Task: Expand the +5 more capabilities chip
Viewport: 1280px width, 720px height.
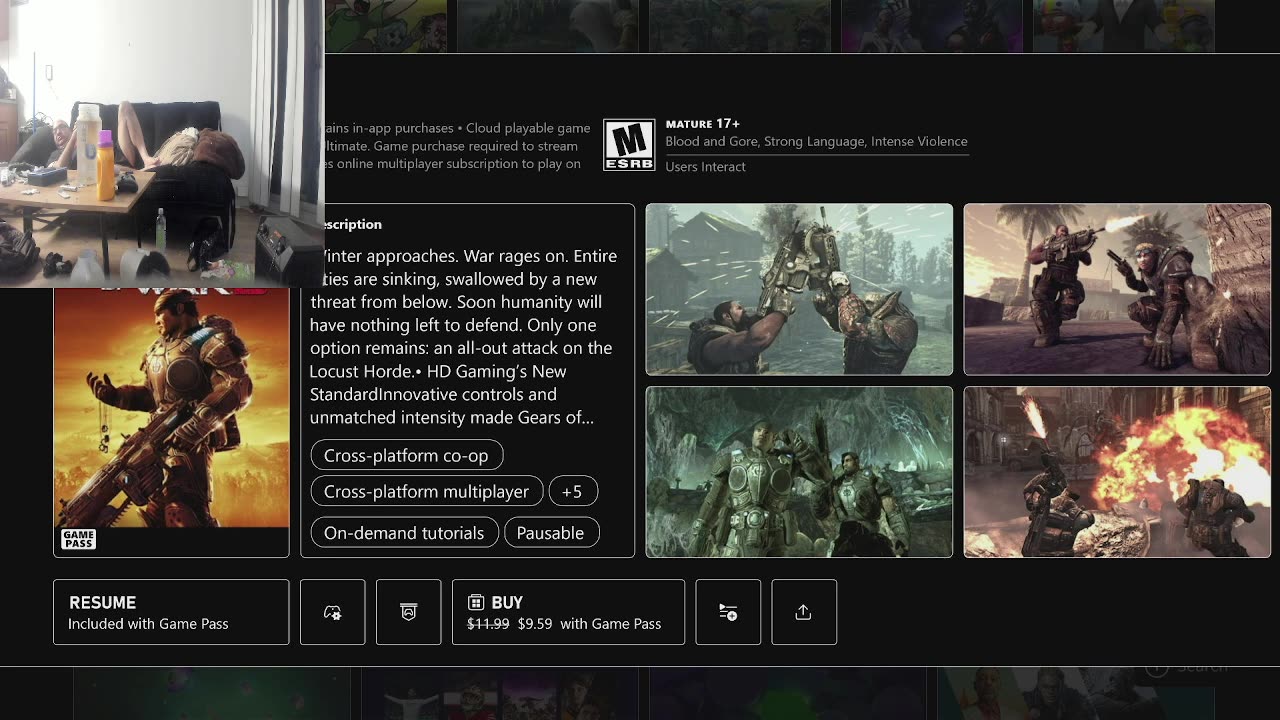Action: 572,491
